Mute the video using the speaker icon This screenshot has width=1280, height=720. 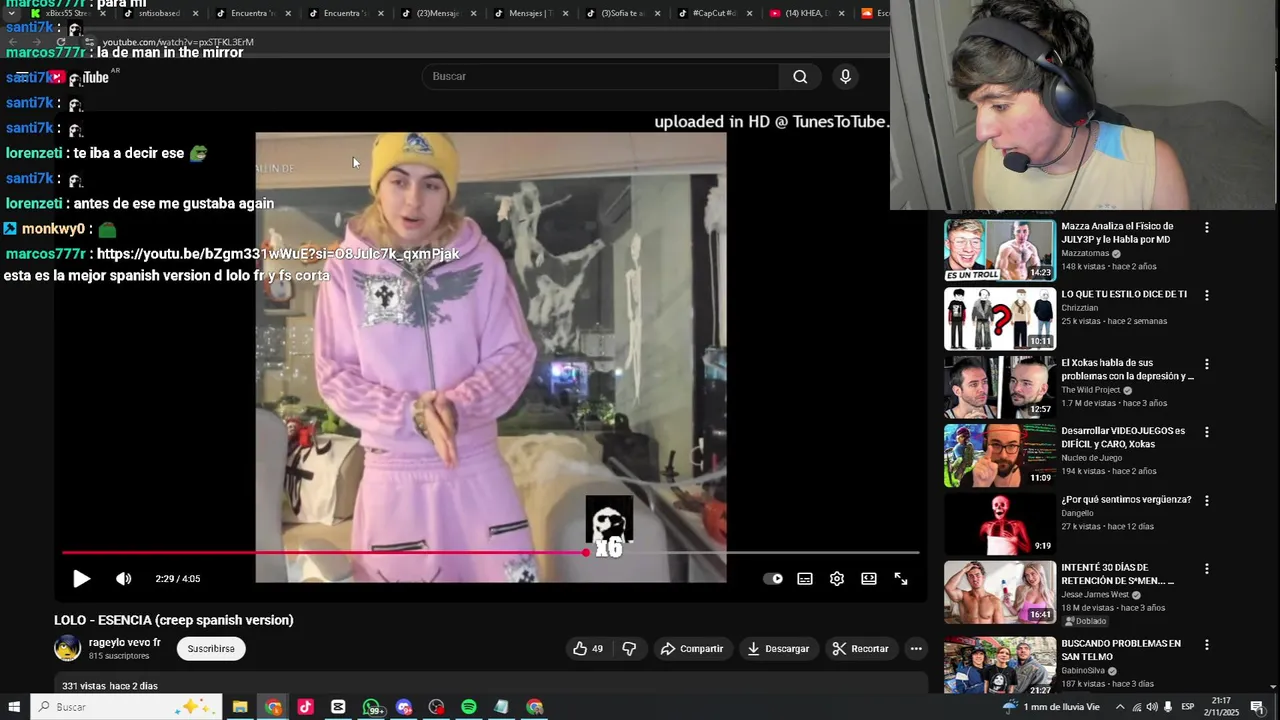click(123, 579)
